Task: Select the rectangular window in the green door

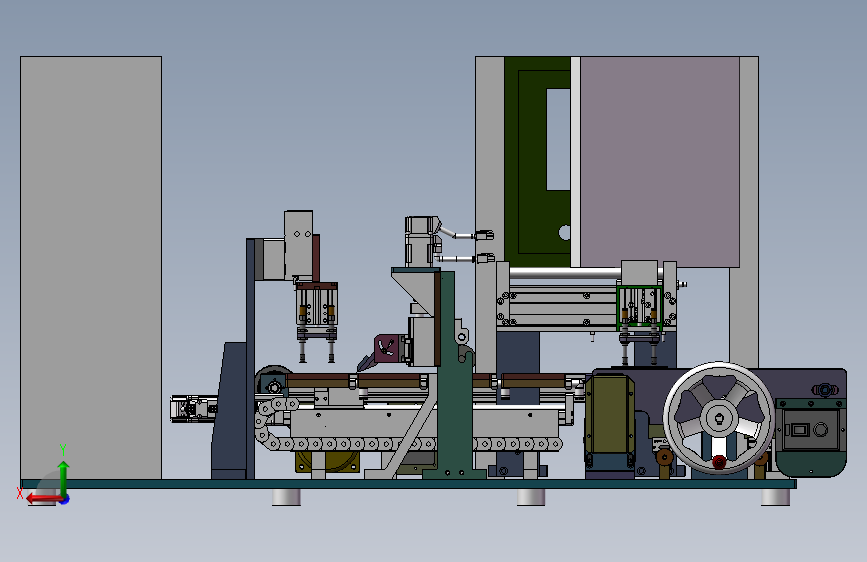Action: point(558,139)
